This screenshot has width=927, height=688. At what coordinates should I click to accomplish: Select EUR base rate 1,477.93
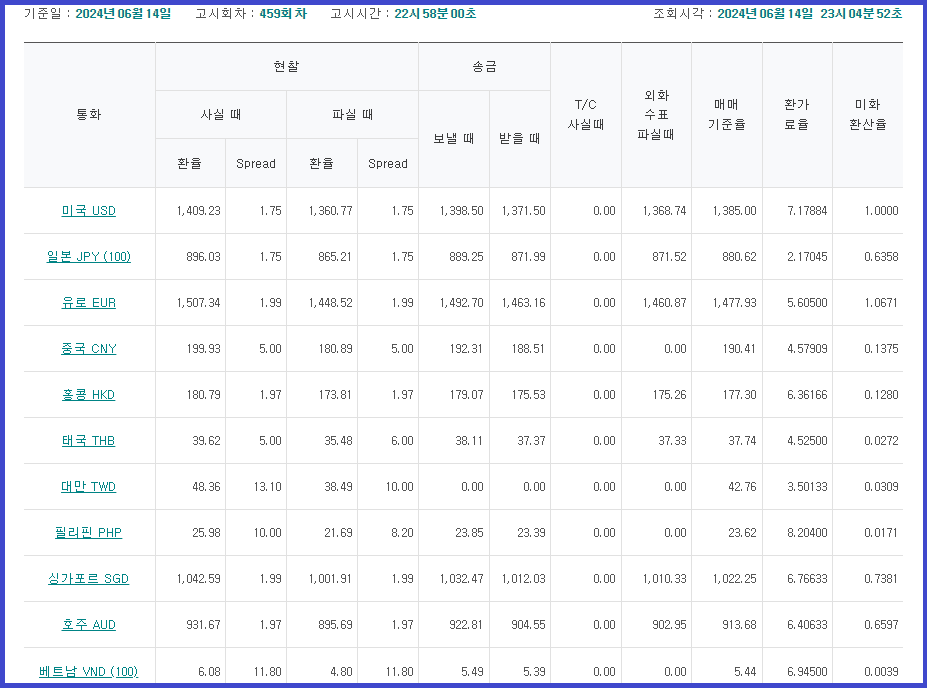pyautogui.click(x=734, y=303)
